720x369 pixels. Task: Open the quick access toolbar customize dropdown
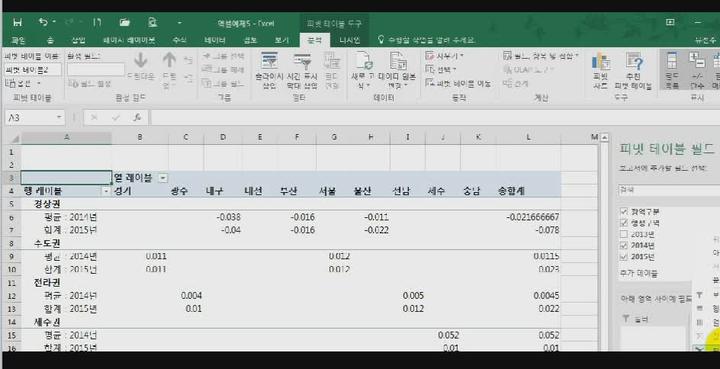pyautogui.click(x=180, y=22)
